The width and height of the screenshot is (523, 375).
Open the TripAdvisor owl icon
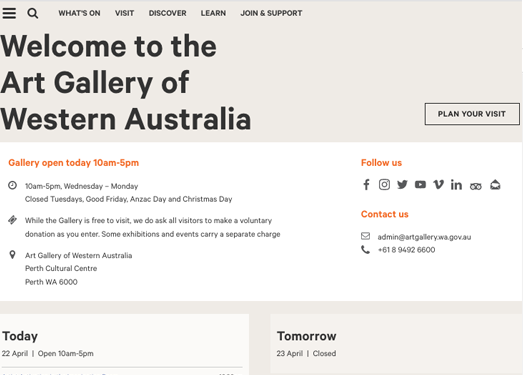click(476, 186)
